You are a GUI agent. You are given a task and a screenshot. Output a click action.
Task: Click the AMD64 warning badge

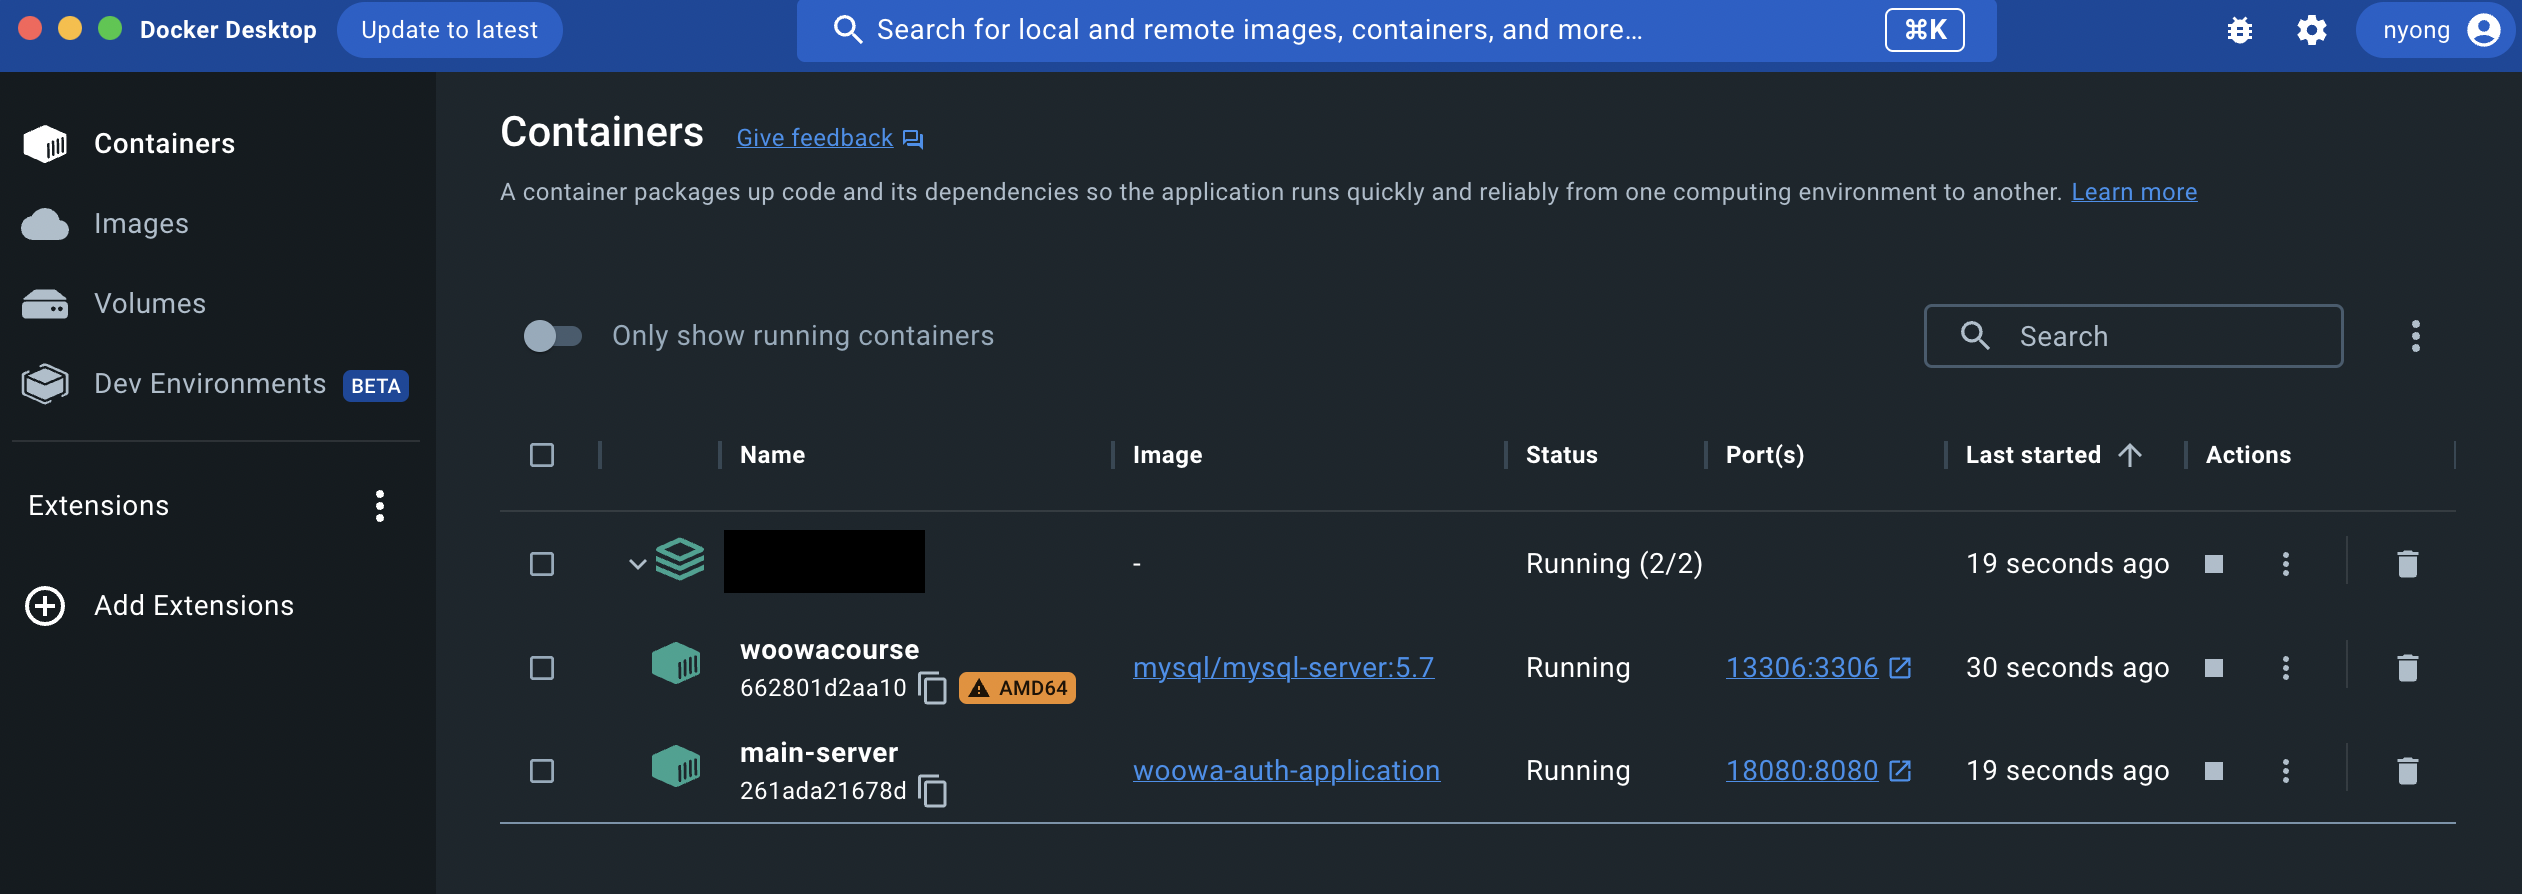(1017, 688)
